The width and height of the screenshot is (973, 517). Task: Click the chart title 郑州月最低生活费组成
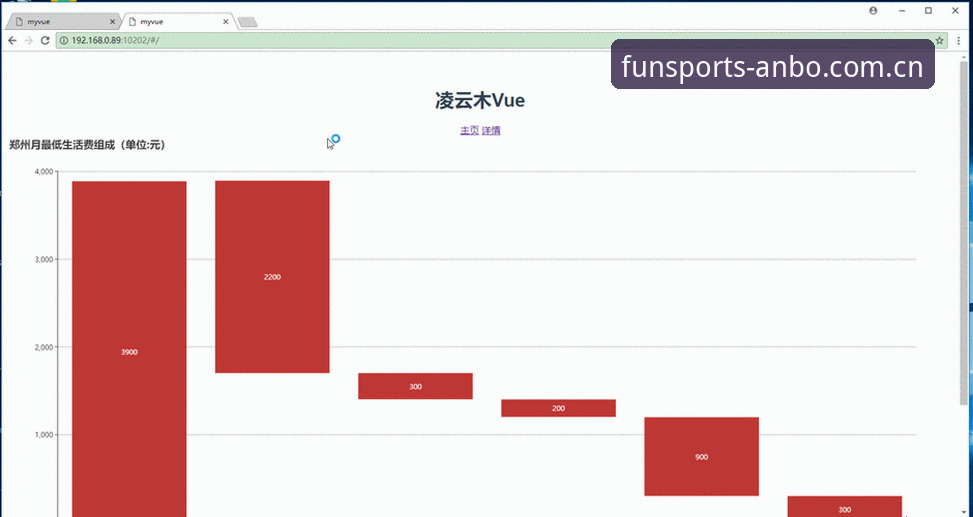[87, 145]
